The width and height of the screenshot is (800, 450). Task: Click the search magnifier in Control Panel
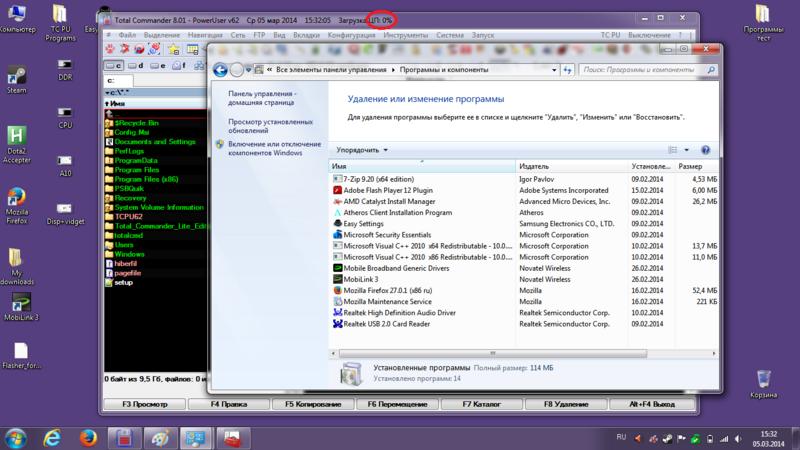(711, 70)
